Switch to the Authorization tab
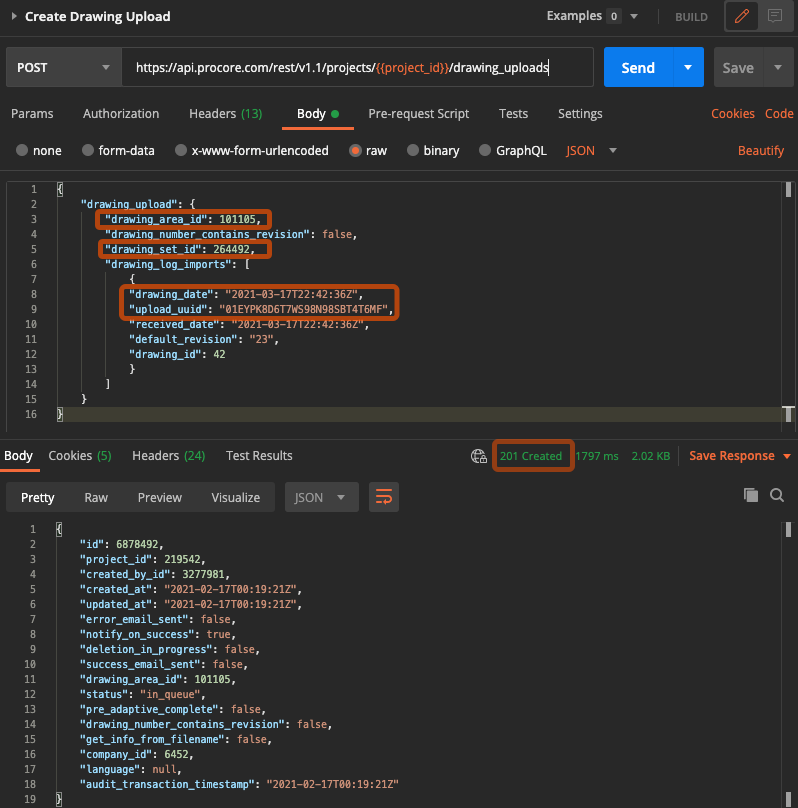 [x=121, y=113]
